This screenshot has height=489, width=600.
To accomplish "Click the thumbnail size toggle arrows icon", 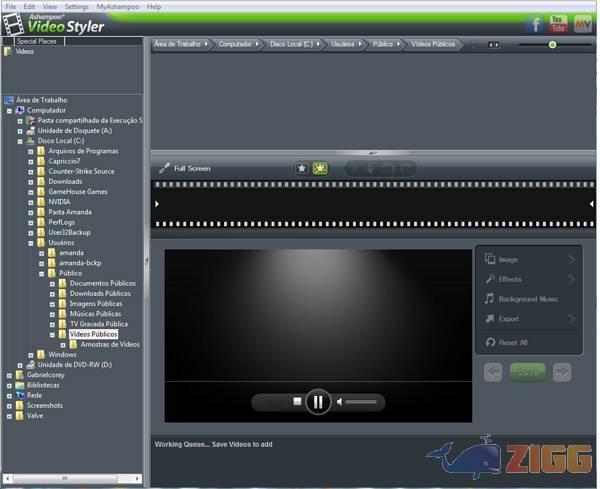I will (x=494, y=45).
